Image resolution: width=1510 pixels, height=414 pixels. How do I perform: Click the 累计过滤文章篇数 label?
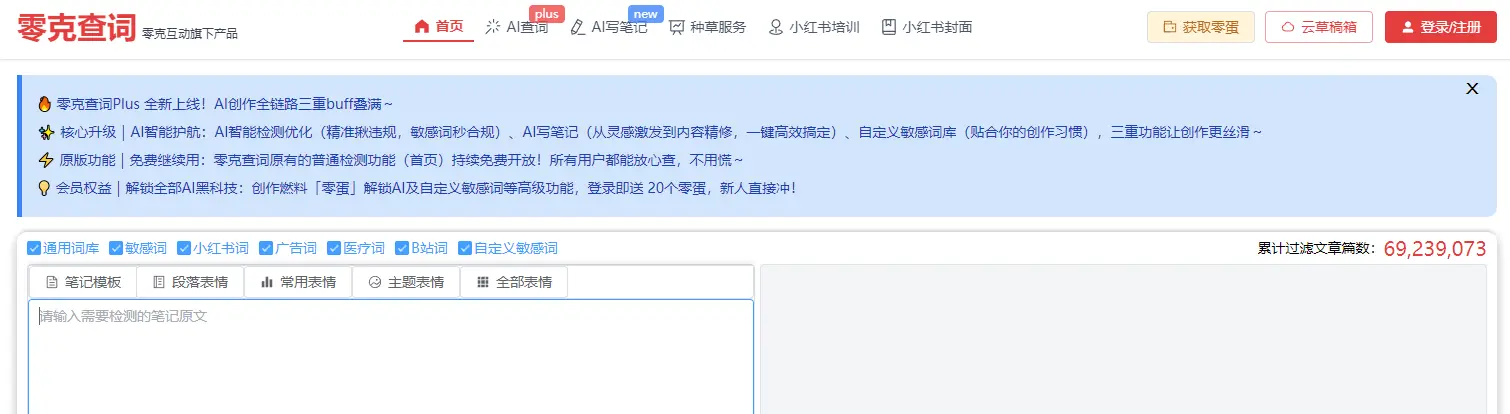pos(1317,249)
